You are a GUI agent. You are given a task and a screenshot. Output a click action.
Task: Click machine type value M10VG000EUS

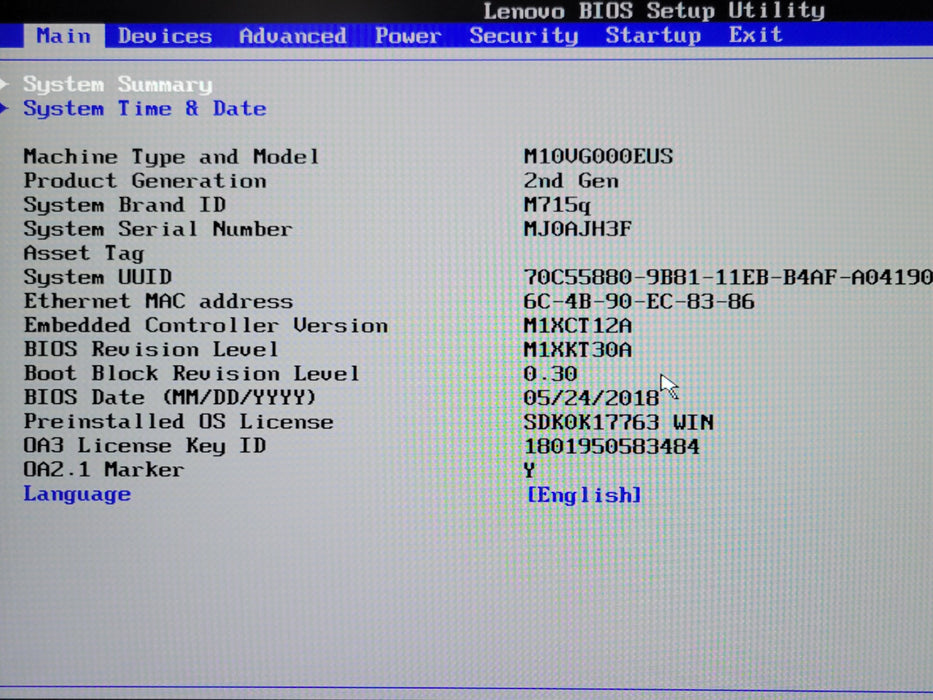[x=598, y=157]
